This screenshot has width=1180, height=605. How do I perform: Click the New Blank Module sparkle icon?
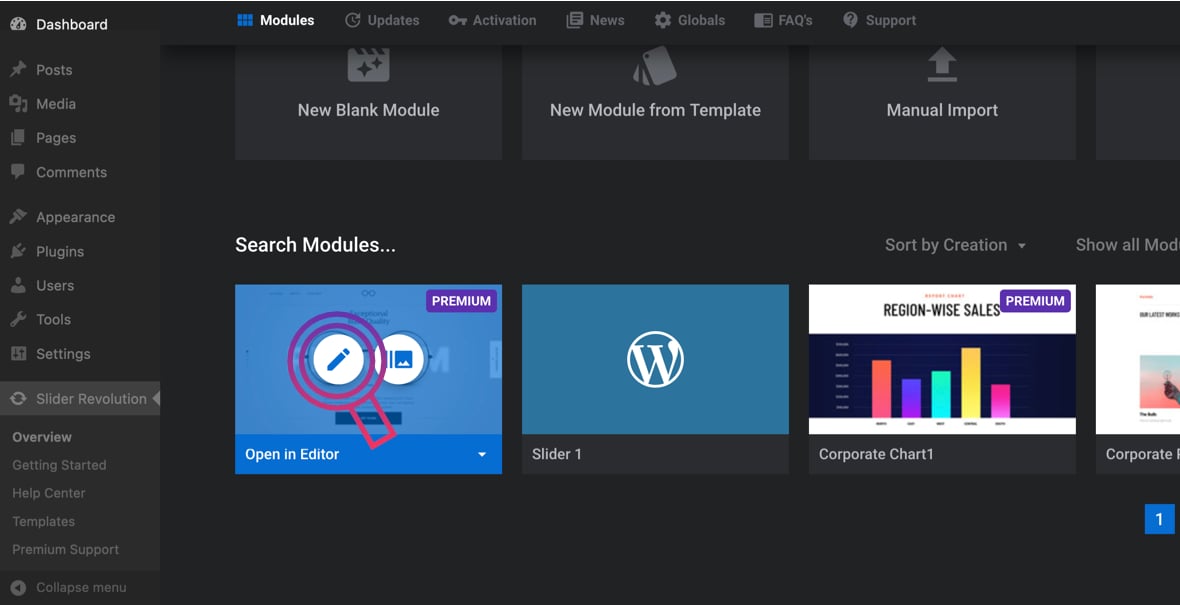[368, 65]
